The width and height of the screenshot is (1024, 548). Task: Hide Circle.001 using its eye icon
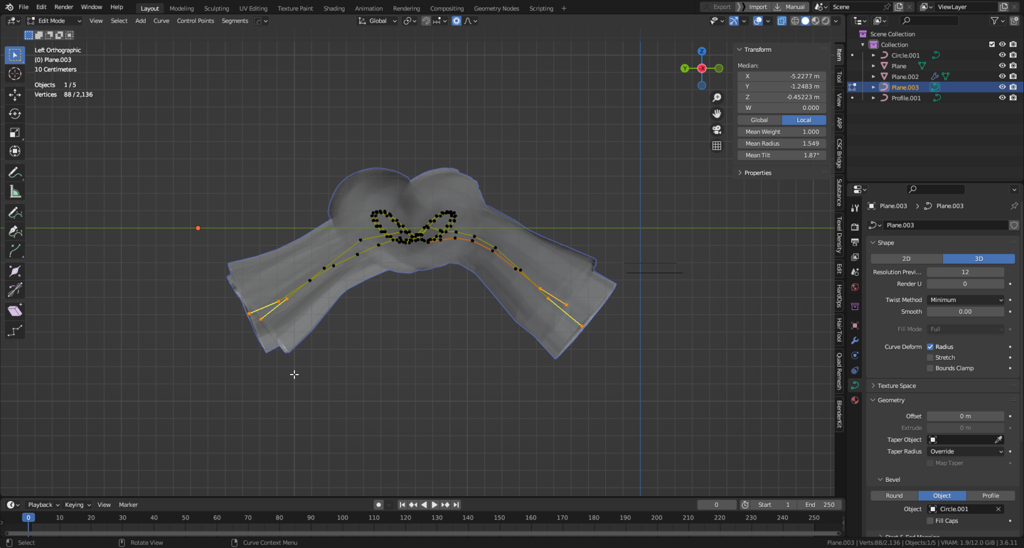tap(1002, 56)
